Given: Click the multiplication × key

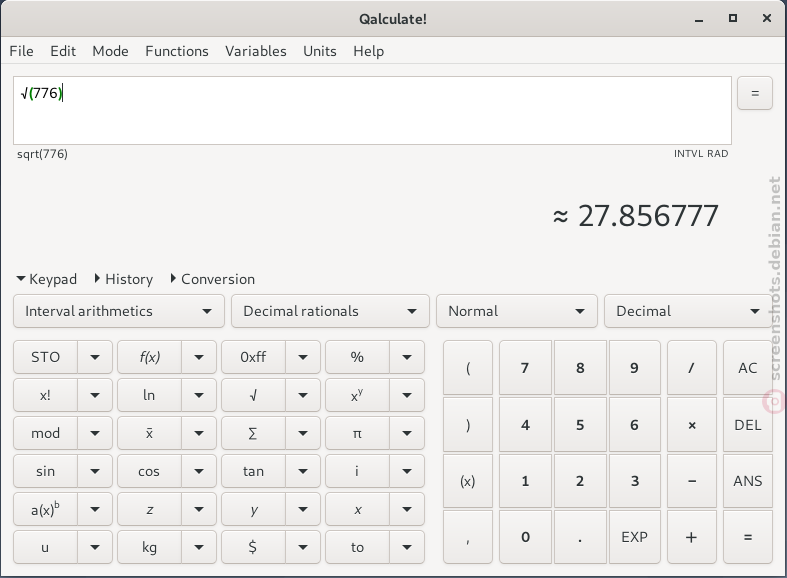Looking at the screenshot, I should pos(692,425).
